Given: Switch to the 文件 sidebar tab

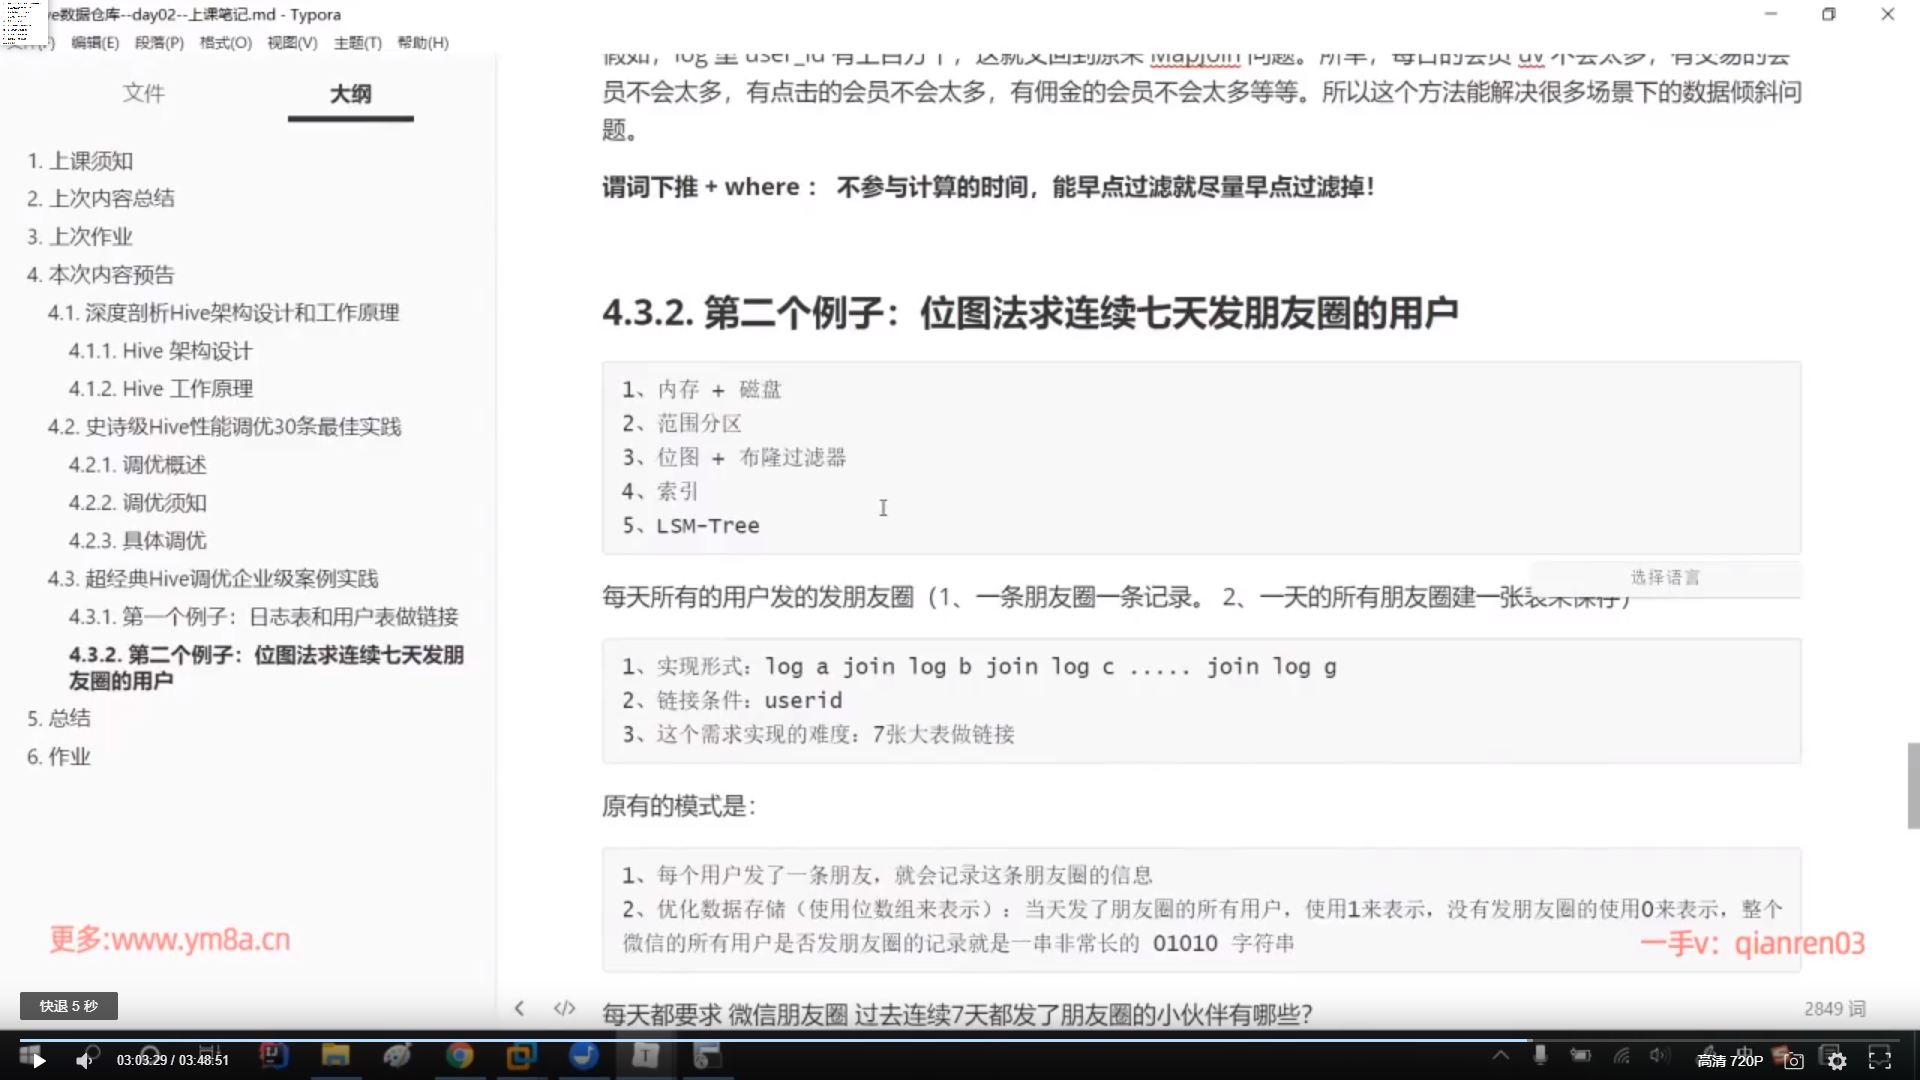Looking at the screenshot, I should click(x=143, y=93).
